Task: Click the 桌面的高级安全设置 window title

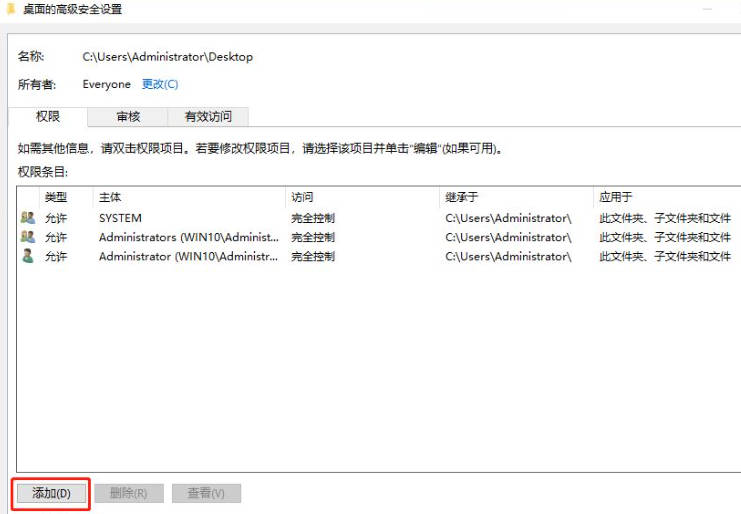Action: click(x=72, y=9)
